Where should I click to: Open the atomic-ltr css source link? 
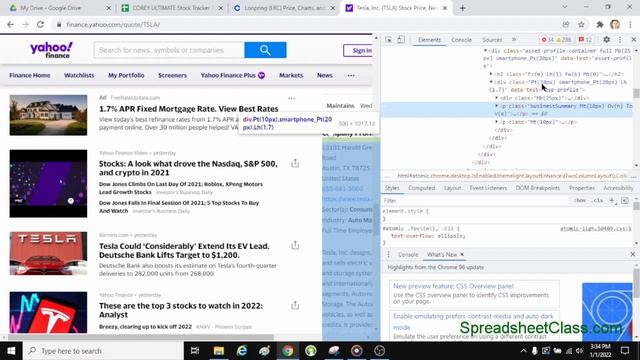pos(596,229)
